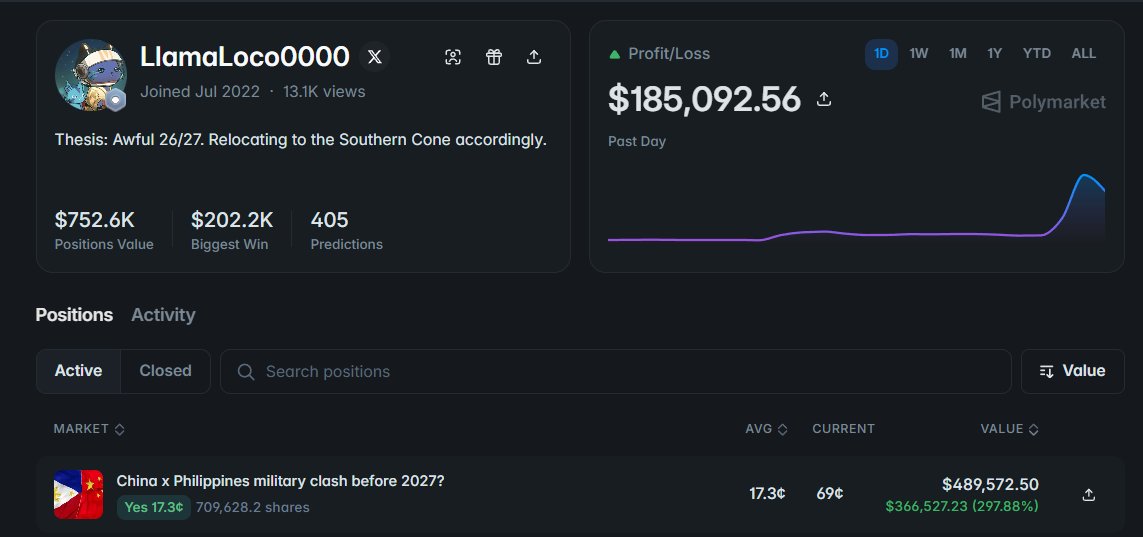Screen dimensions: 1143x537
Task: Open China x Philippines market thumbnail
Action: tap(78, 494)
